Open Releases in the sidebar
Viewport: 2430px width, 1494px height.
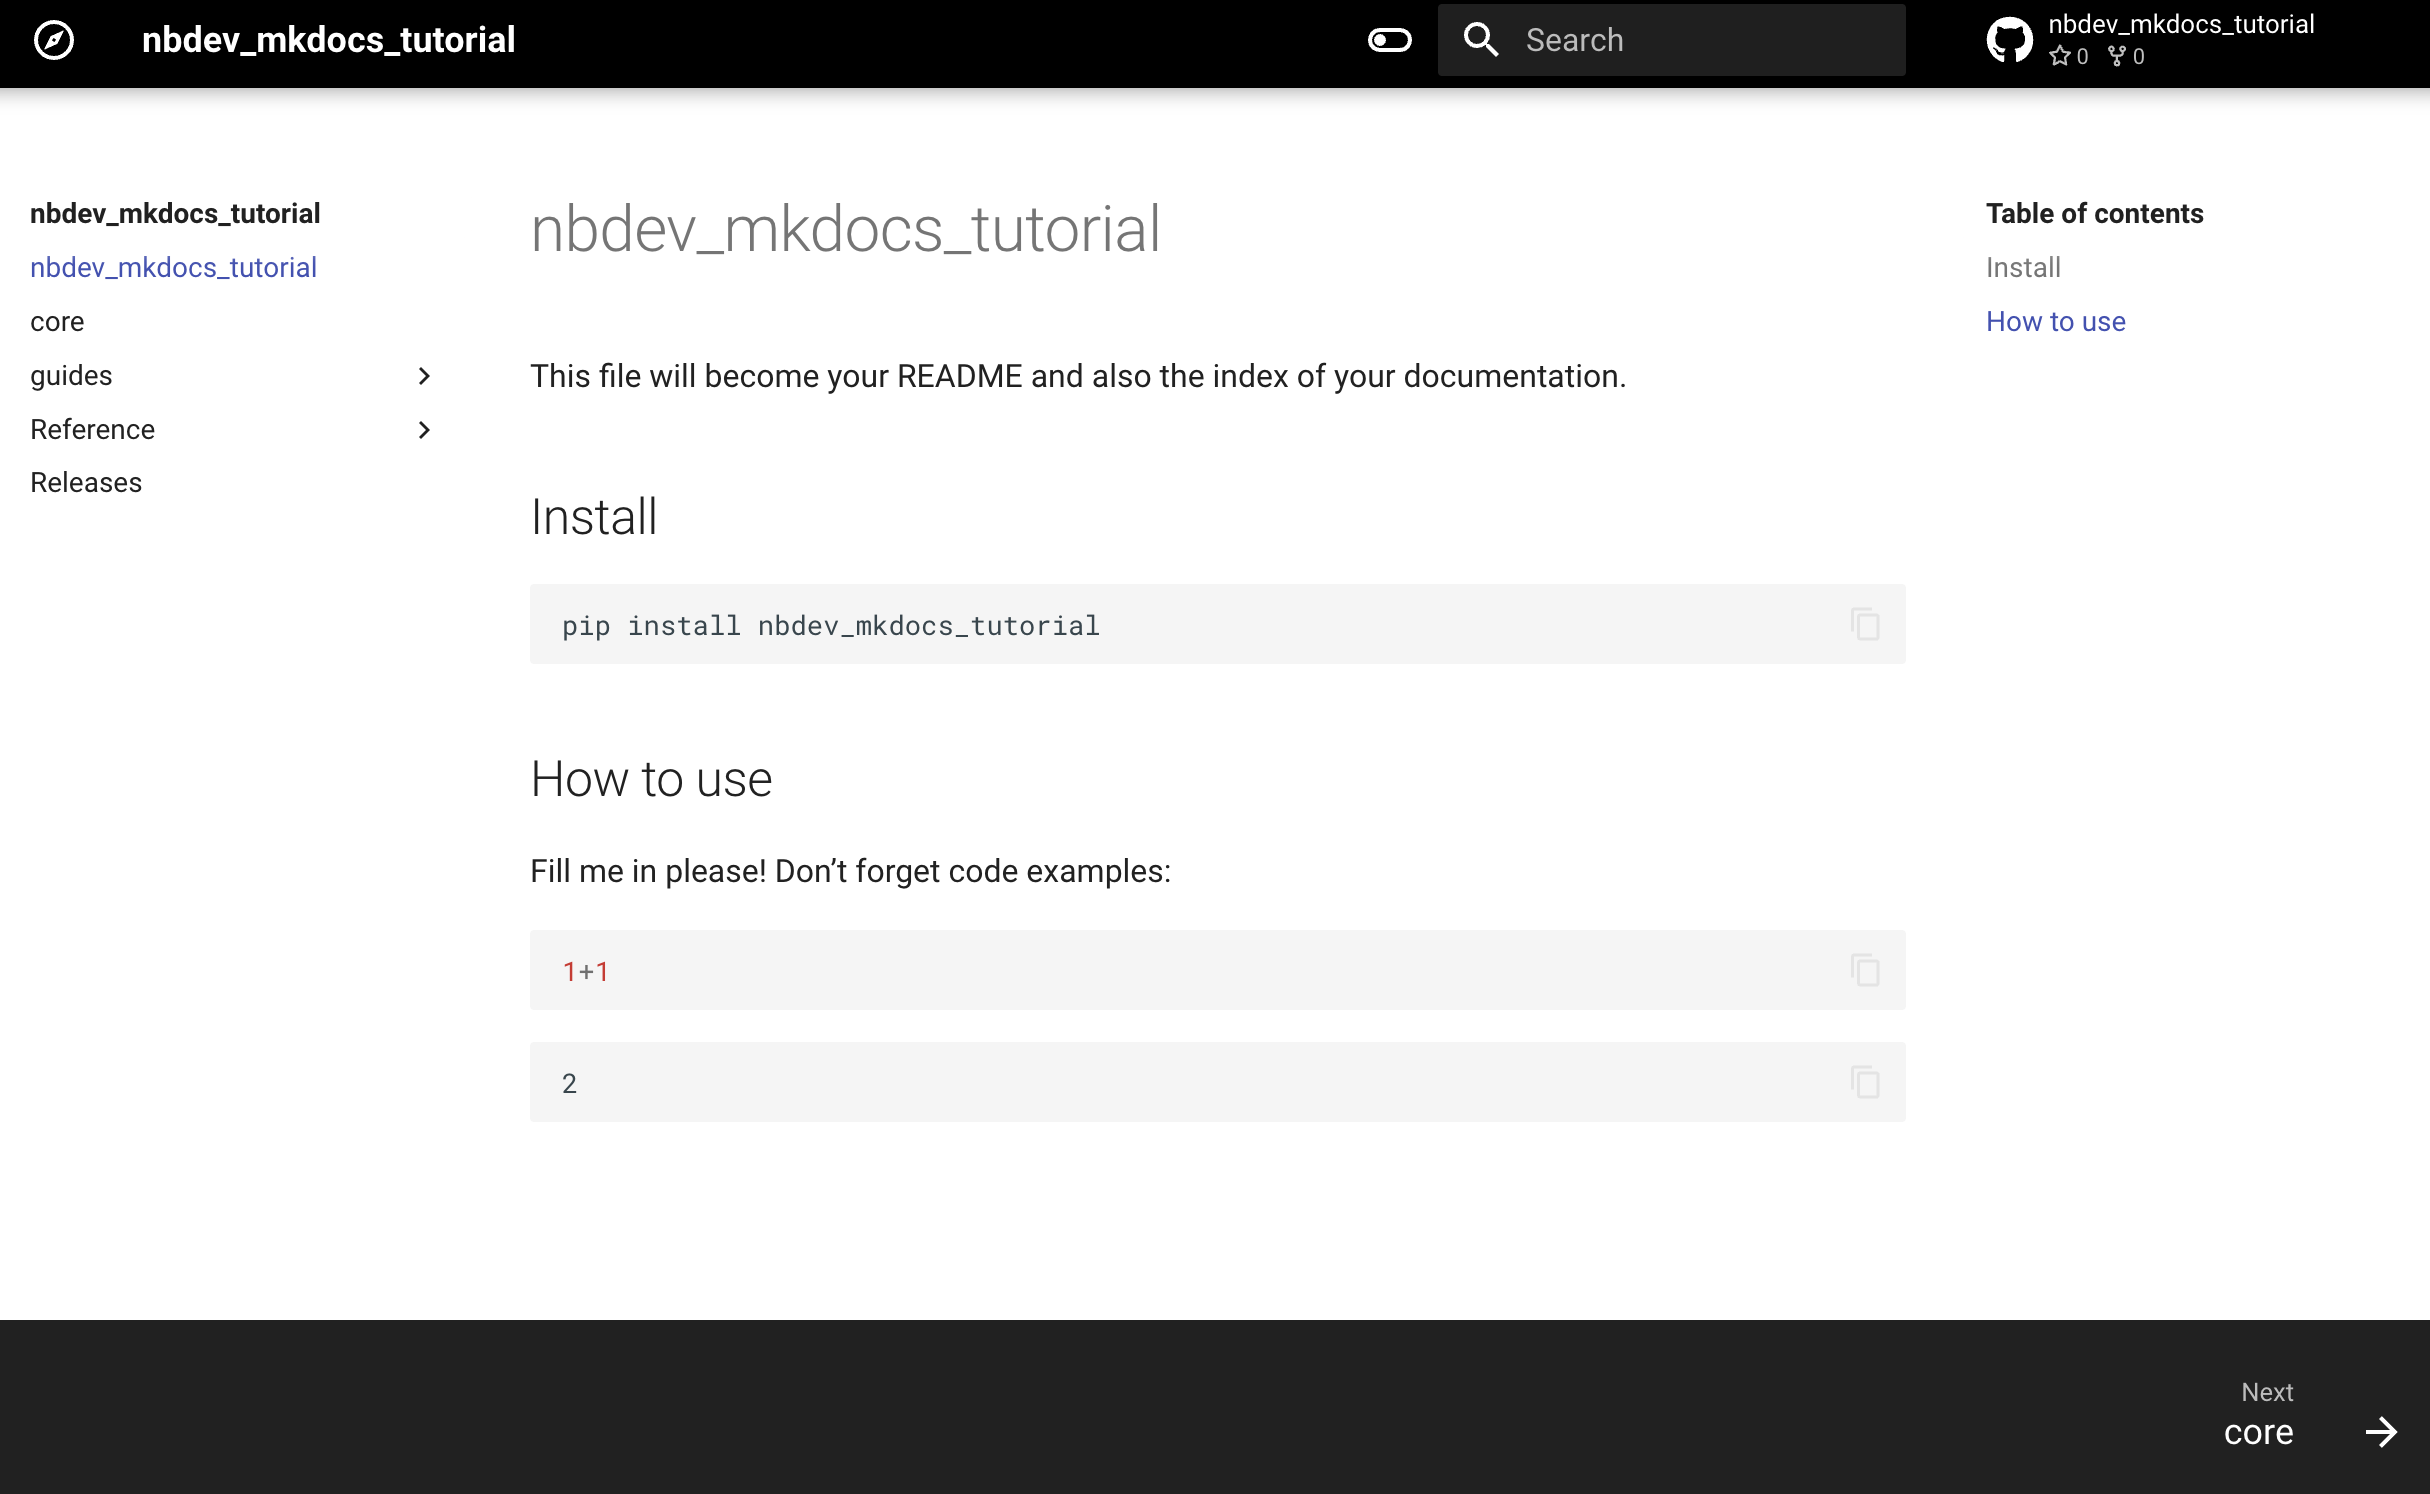(86, 483)
